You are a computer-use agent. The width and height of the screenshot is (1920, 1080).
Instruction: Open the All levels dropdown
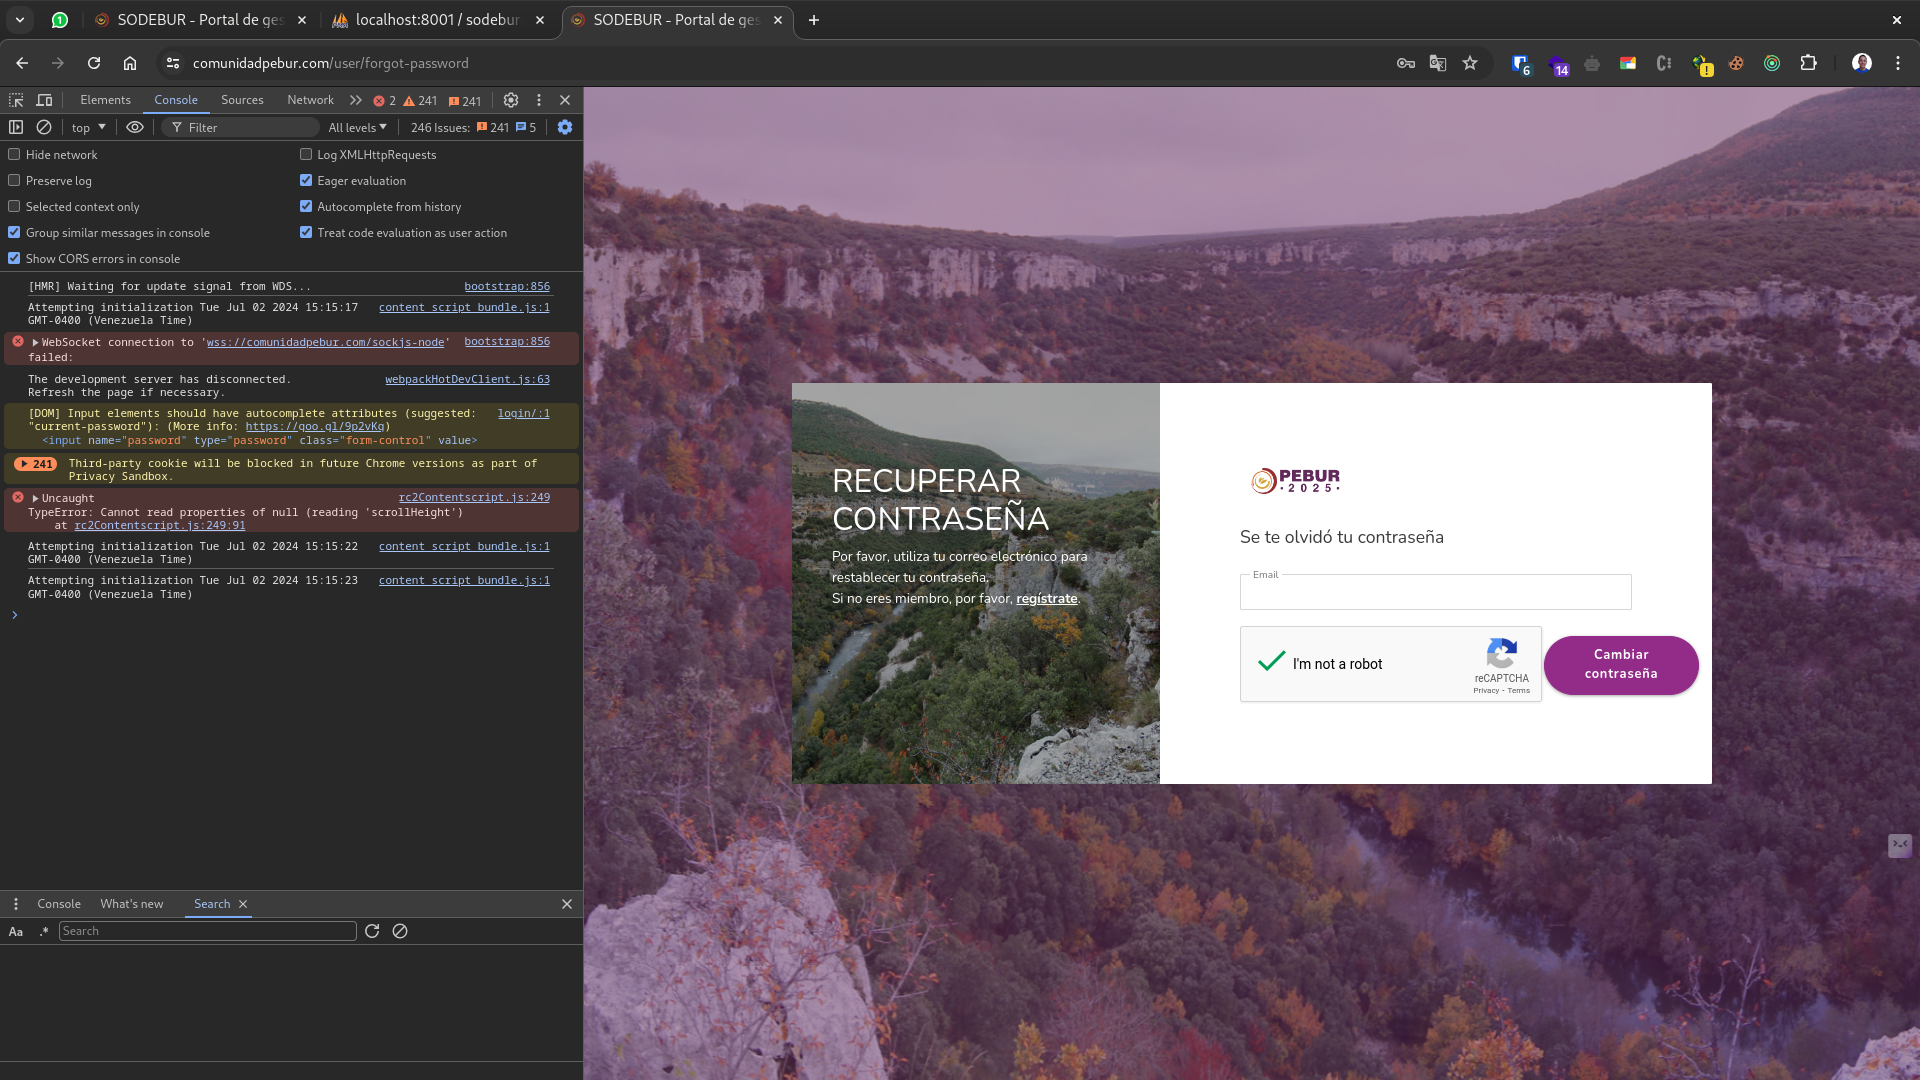coord(357,127)
